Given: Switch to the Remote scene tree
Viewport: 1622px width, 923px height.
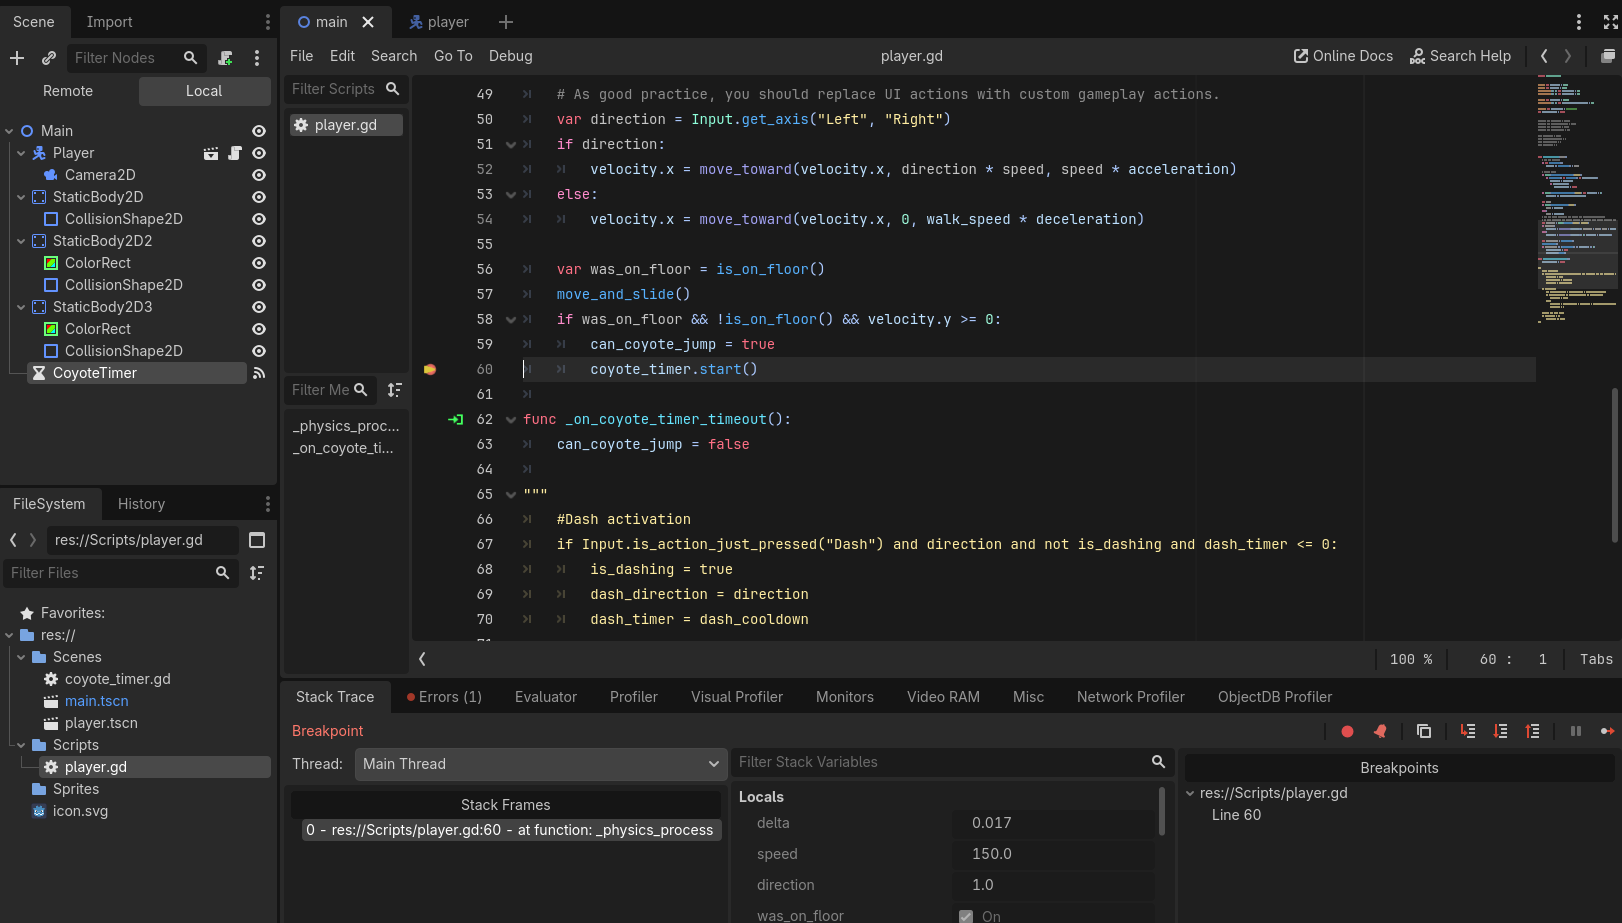Looking at the screenshot, I should click(68, 91).
